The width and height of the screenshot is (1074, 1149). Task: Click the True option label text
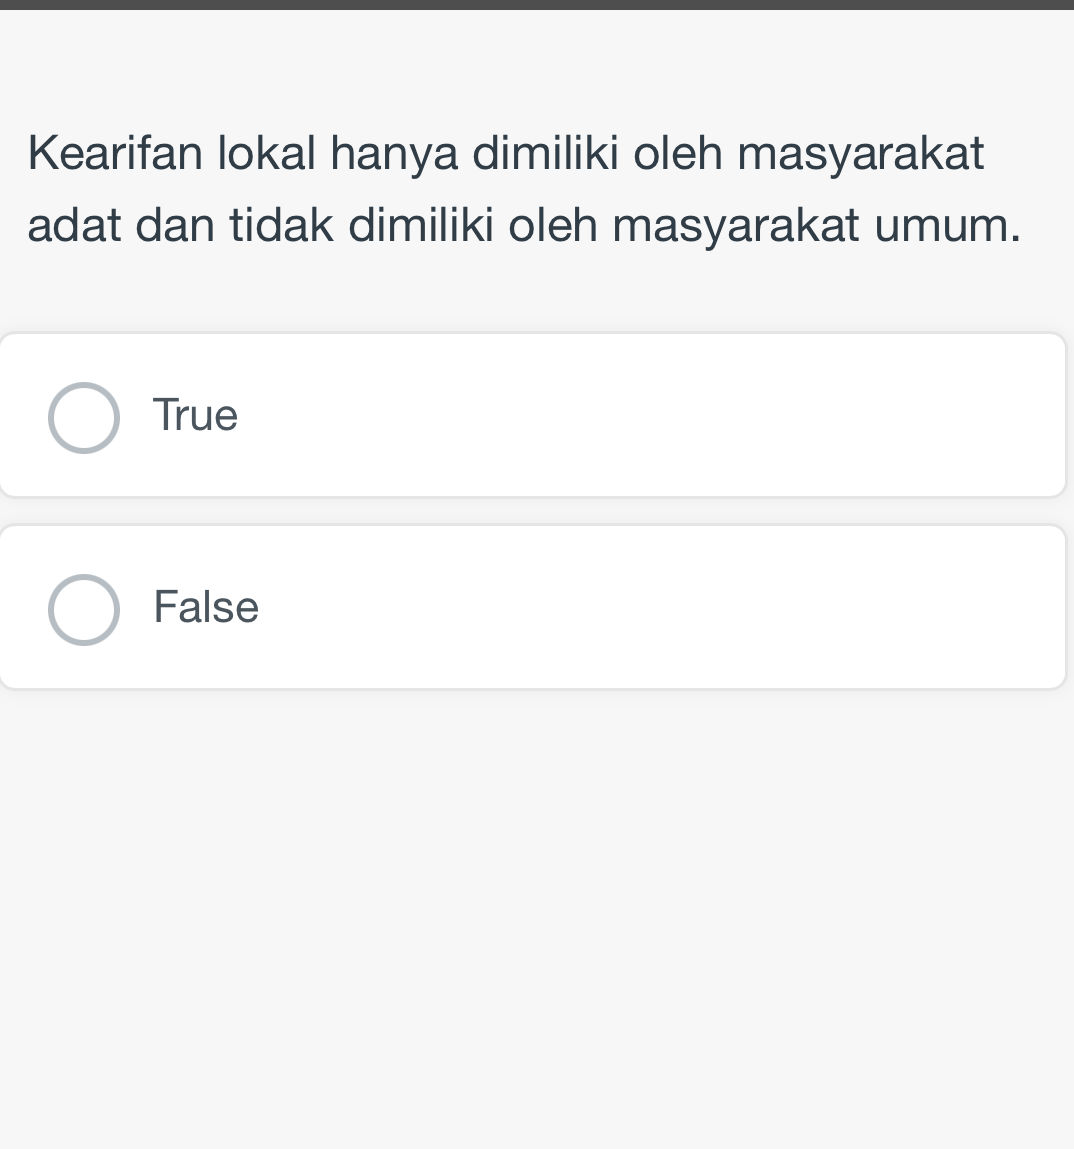(x=195, y=414)
